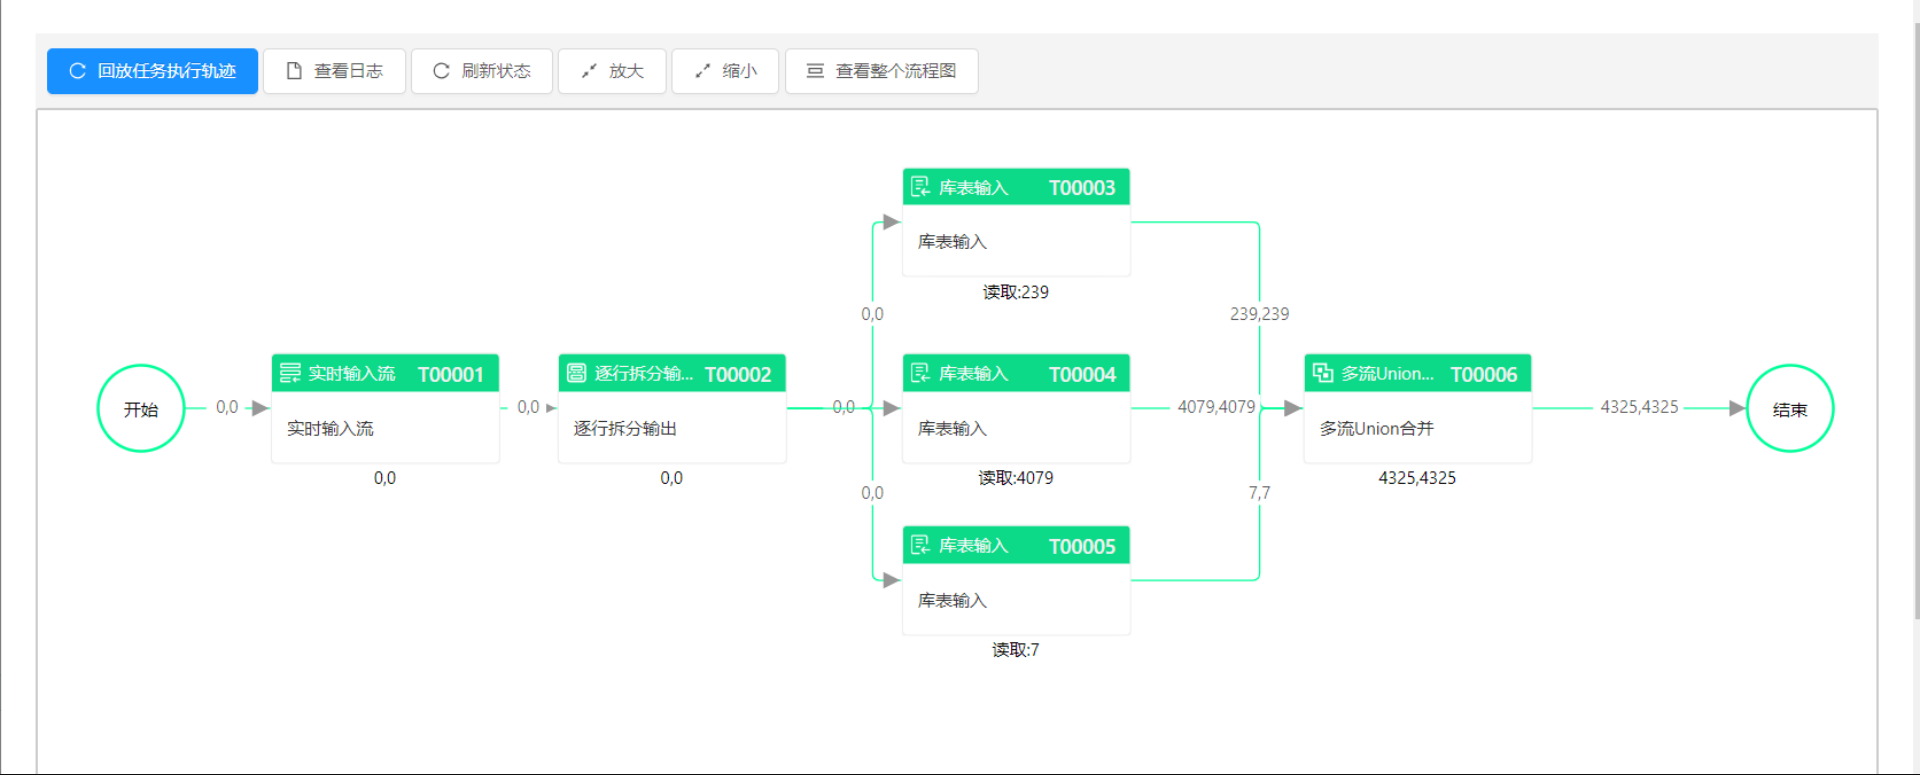
Task: Select node header T00004
Action: [x=1016, y=373]
